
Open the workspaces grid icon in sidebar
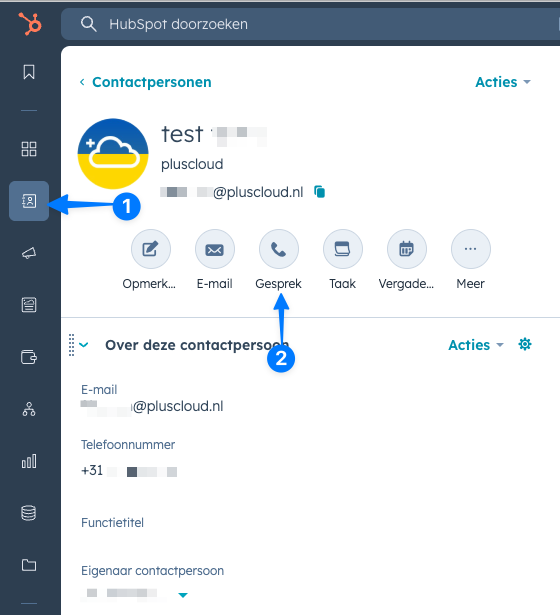tap(29, 149)
